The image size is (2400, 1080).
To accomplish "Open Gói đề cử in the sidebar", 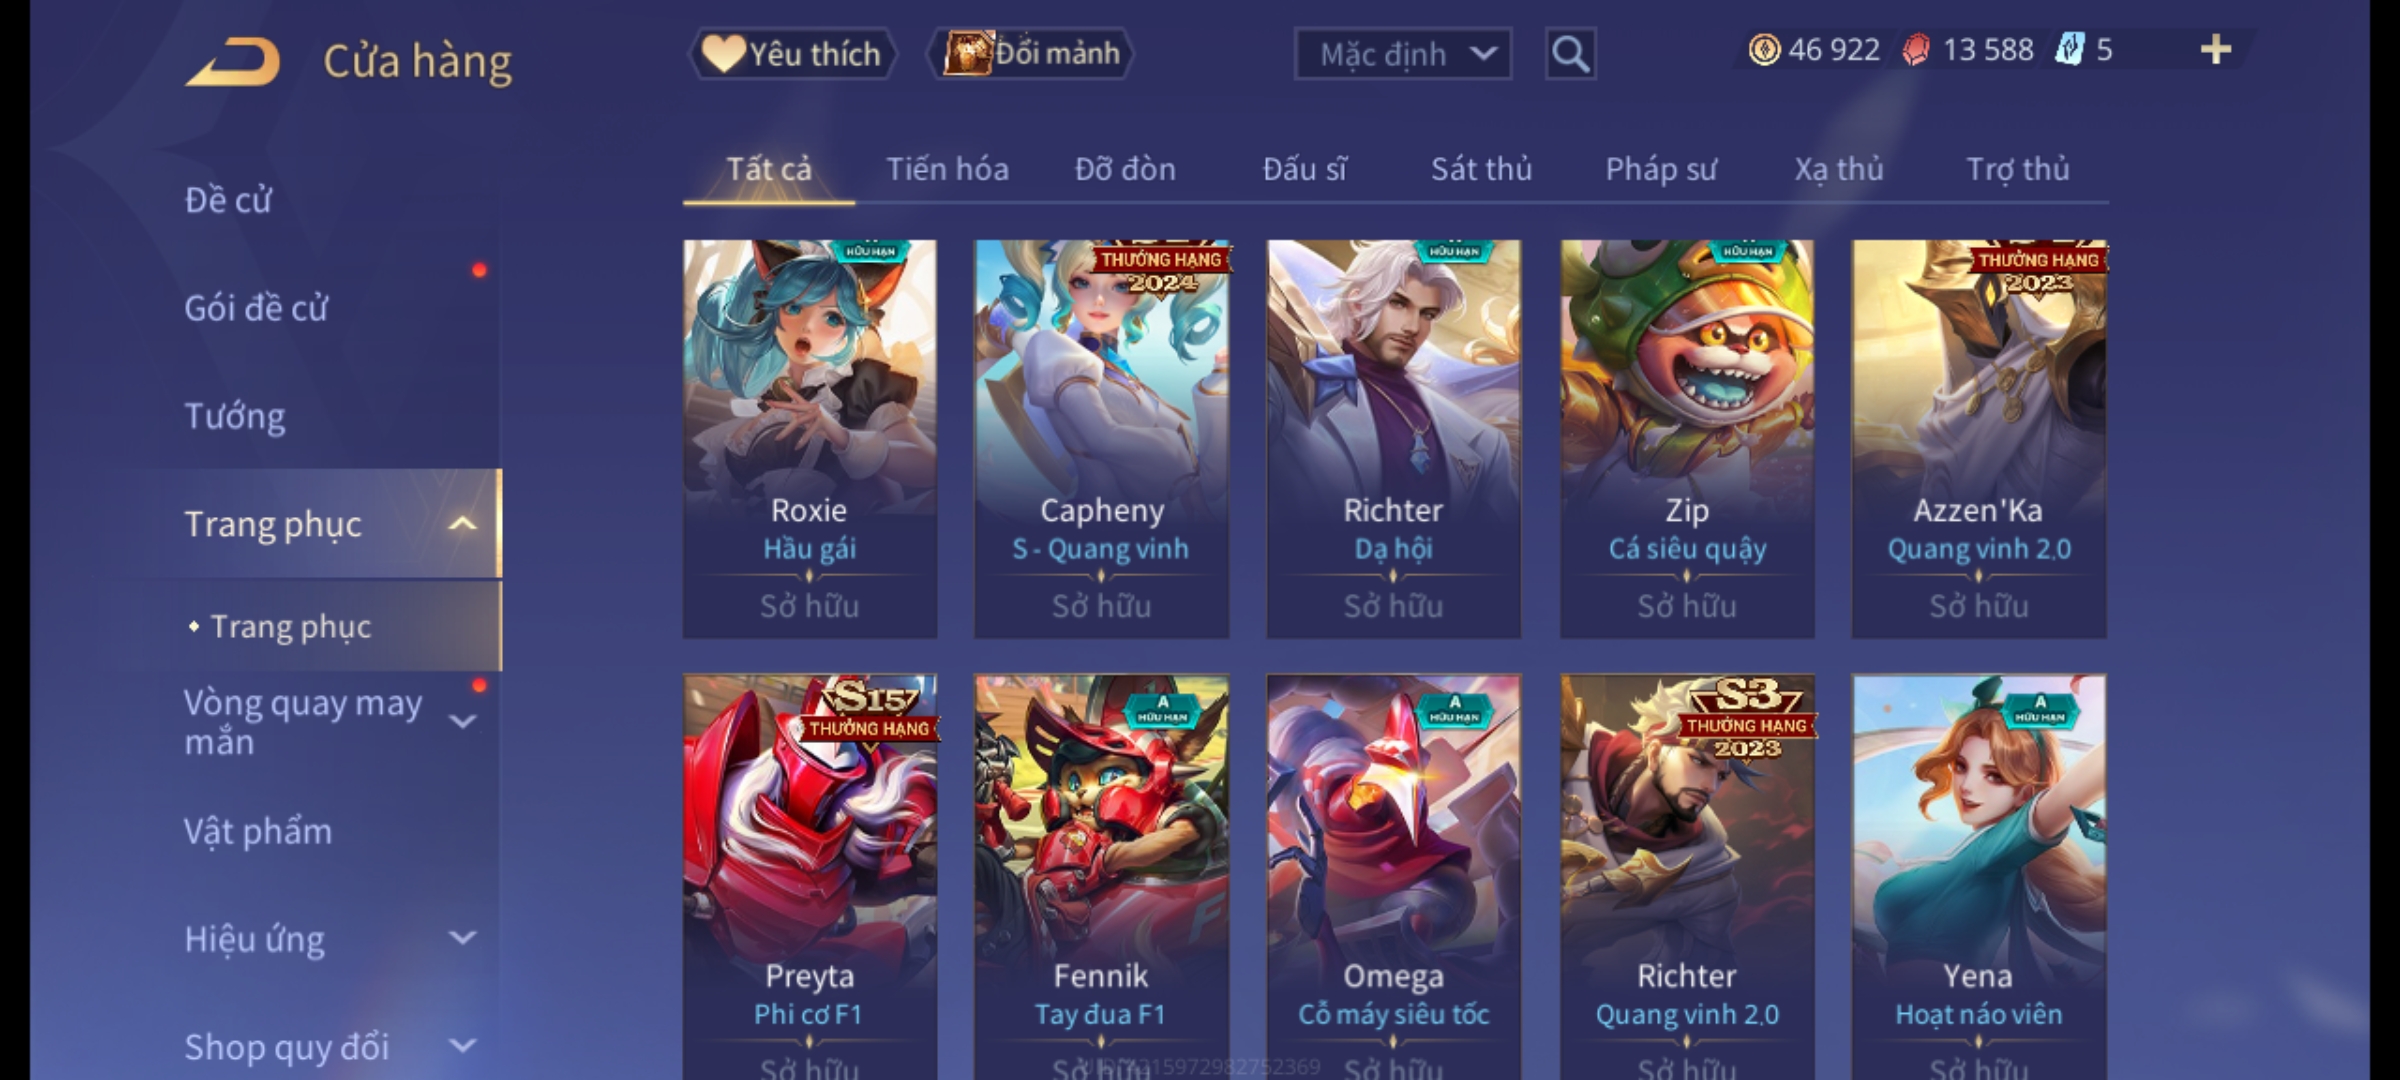I will tap(256, 308).
